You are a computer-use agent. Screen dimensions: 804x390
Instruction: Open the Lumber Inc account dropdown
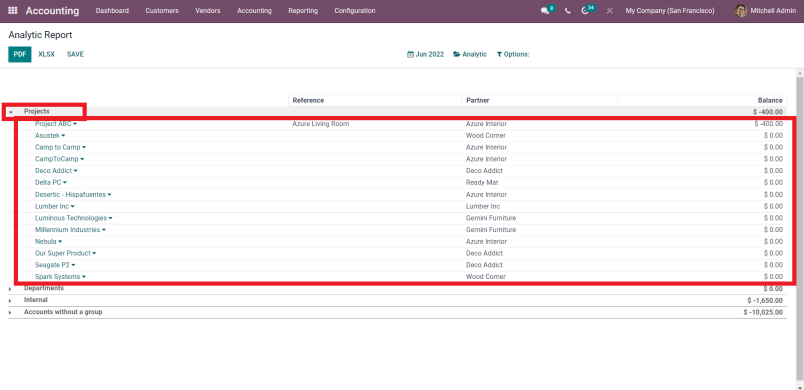[72, 207]
